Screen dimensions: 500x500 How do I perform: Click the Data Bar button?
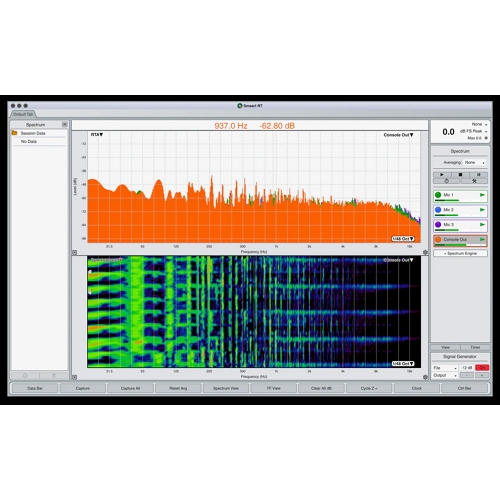tap(35, 388)
